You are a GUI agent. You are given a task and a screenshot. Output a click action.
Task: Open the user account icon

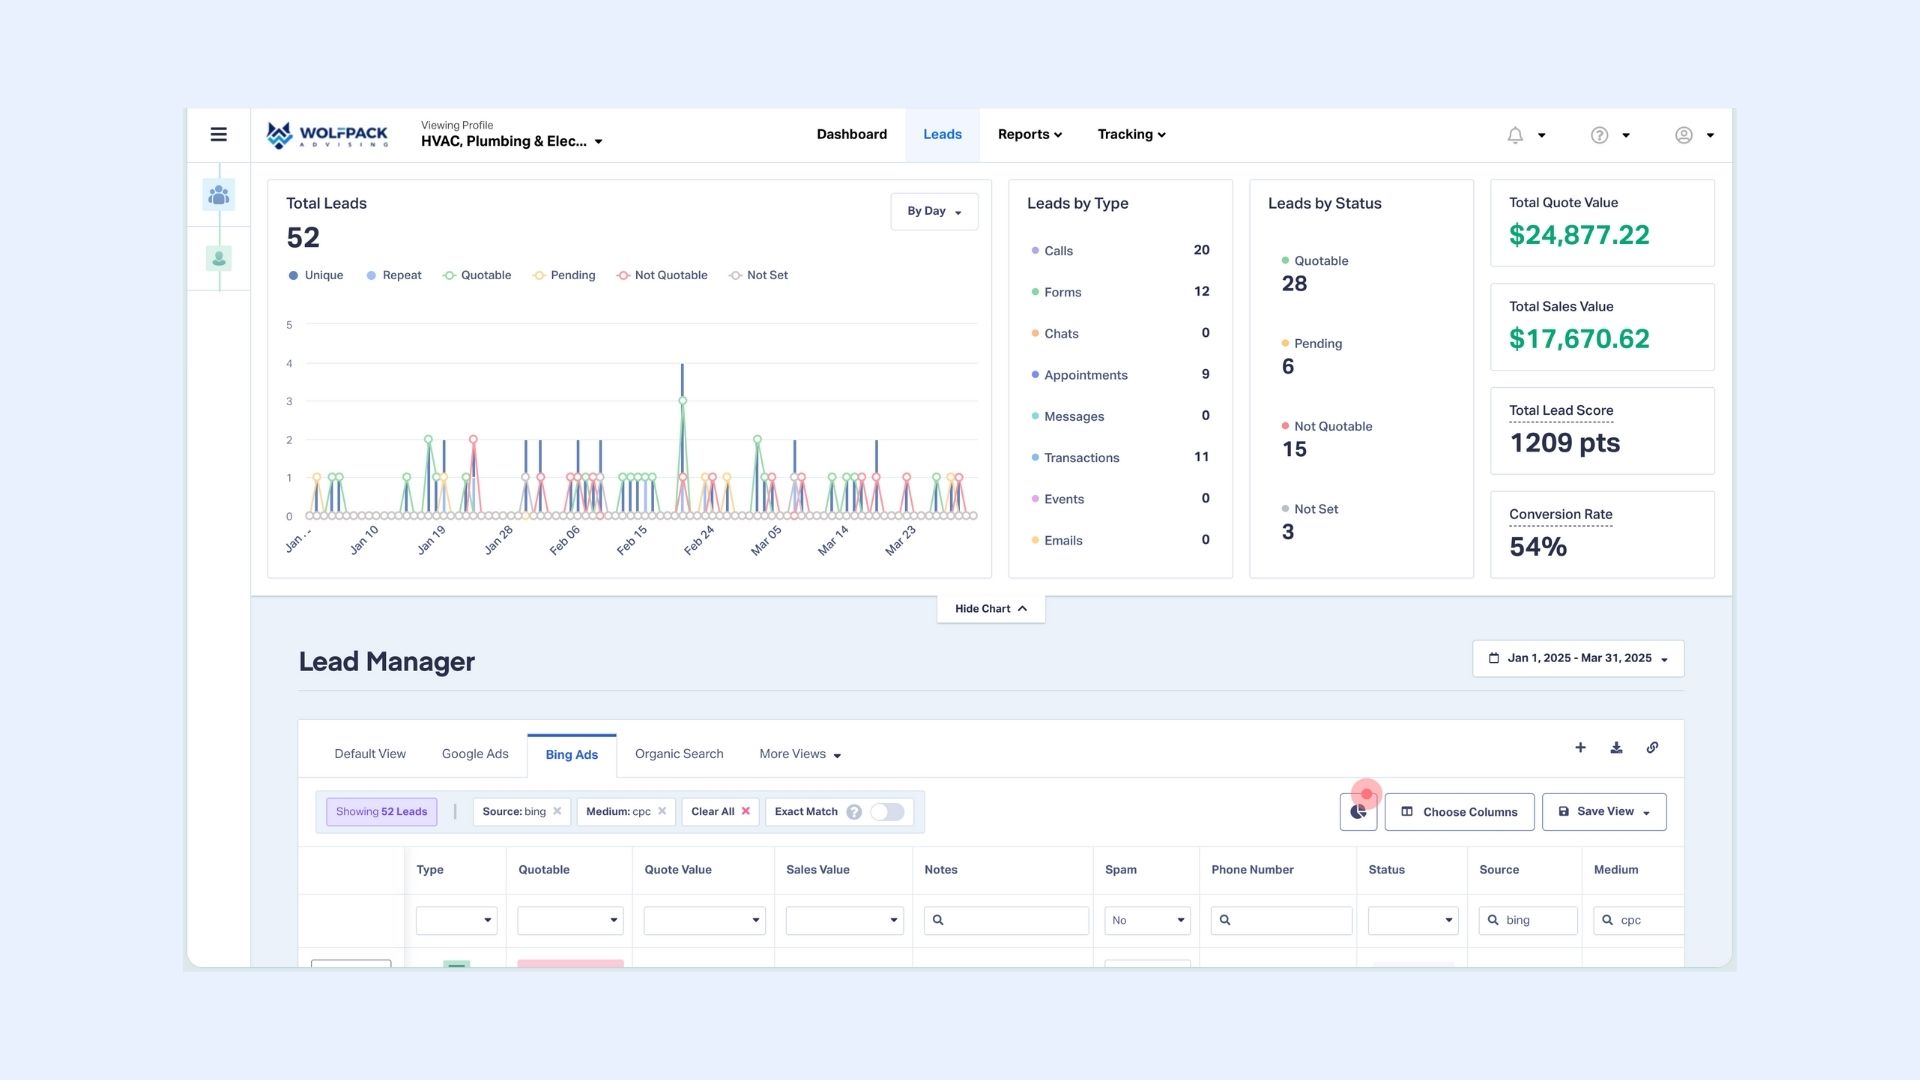pos(1683,134)
